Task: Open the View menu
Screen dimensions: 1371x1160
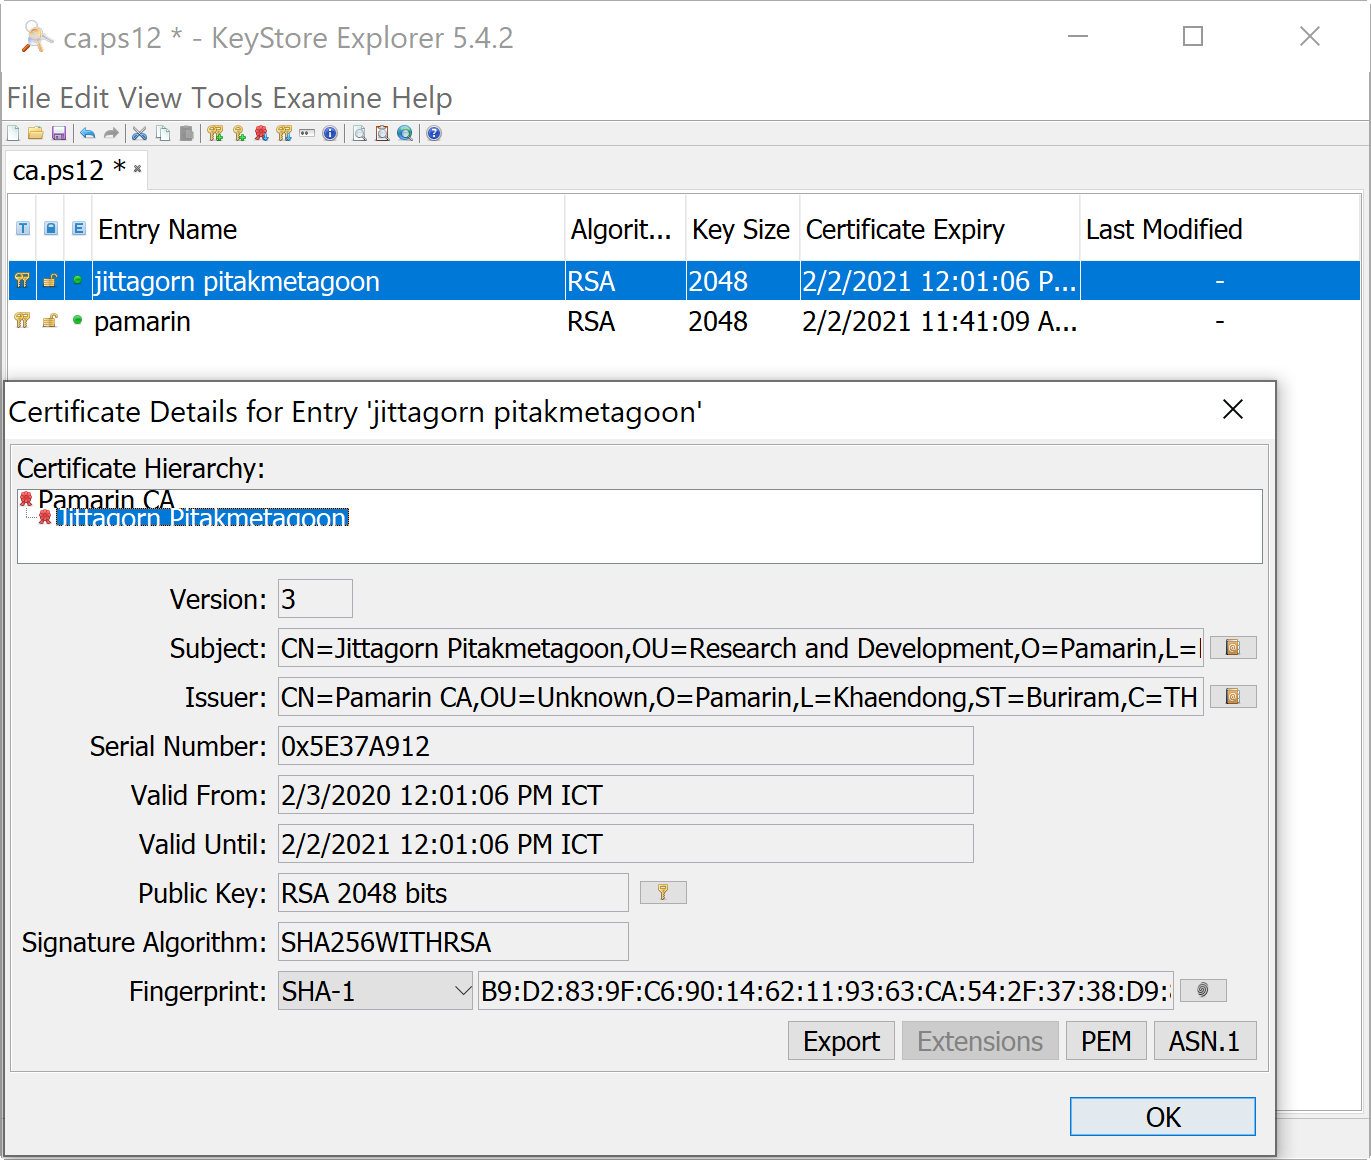Action: [x=150, y=98]
